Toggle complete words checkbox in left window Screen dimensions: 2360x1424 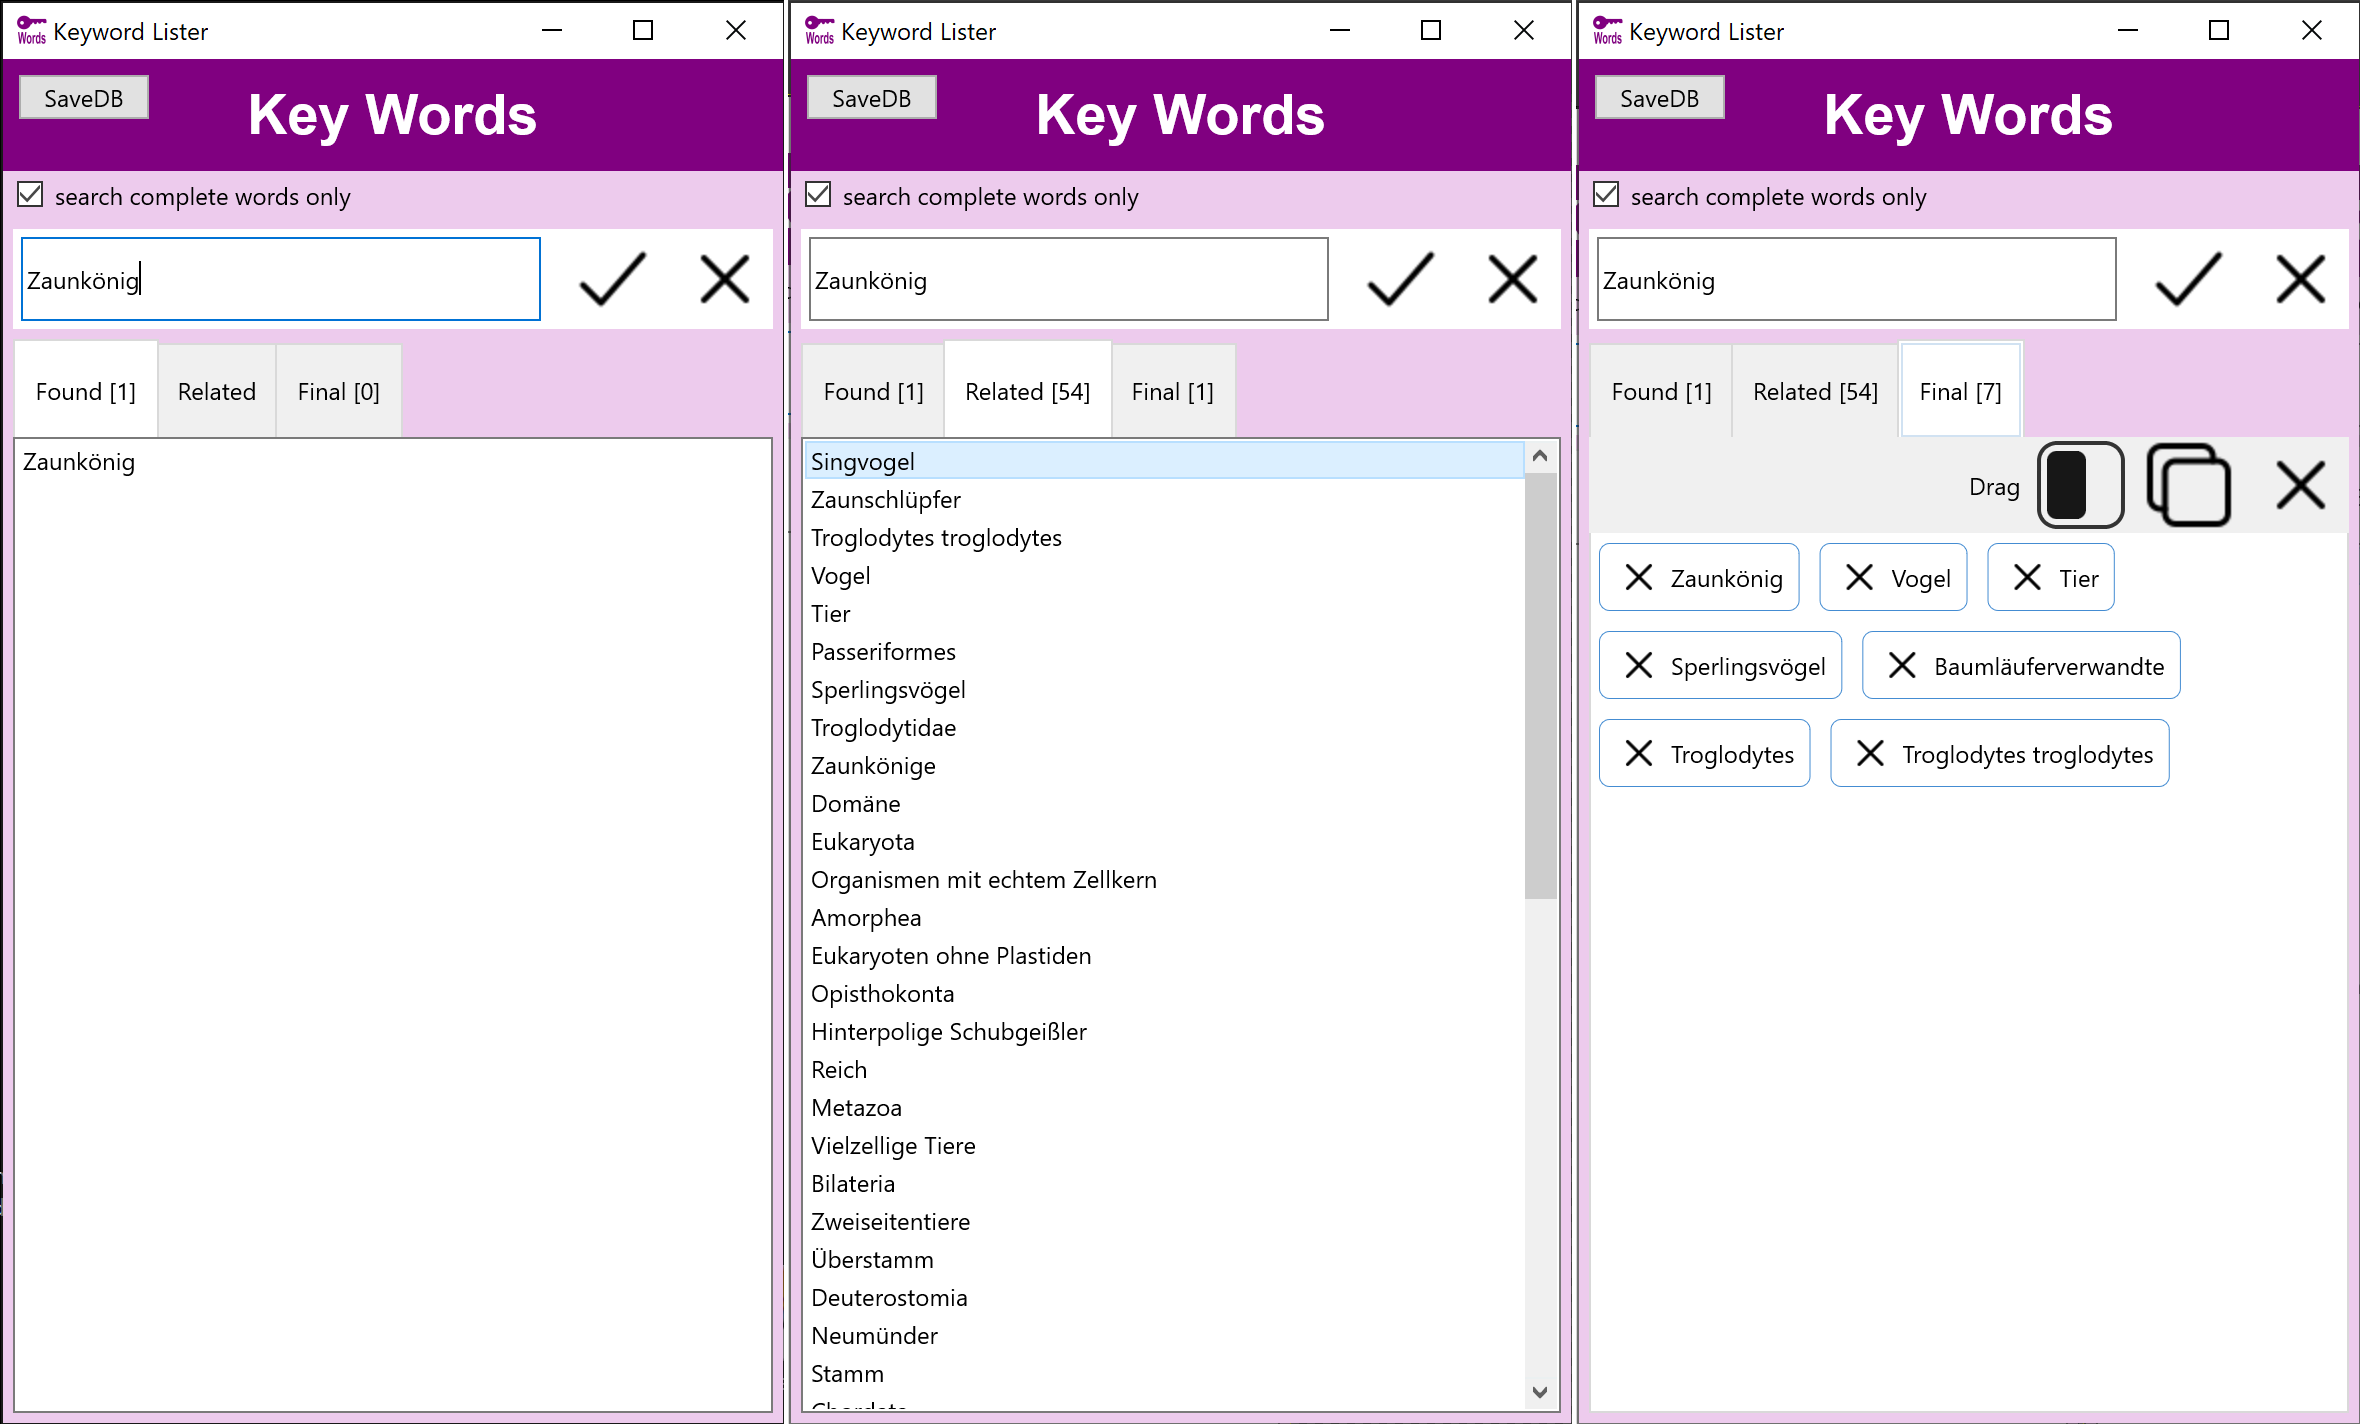click(31, 195)
